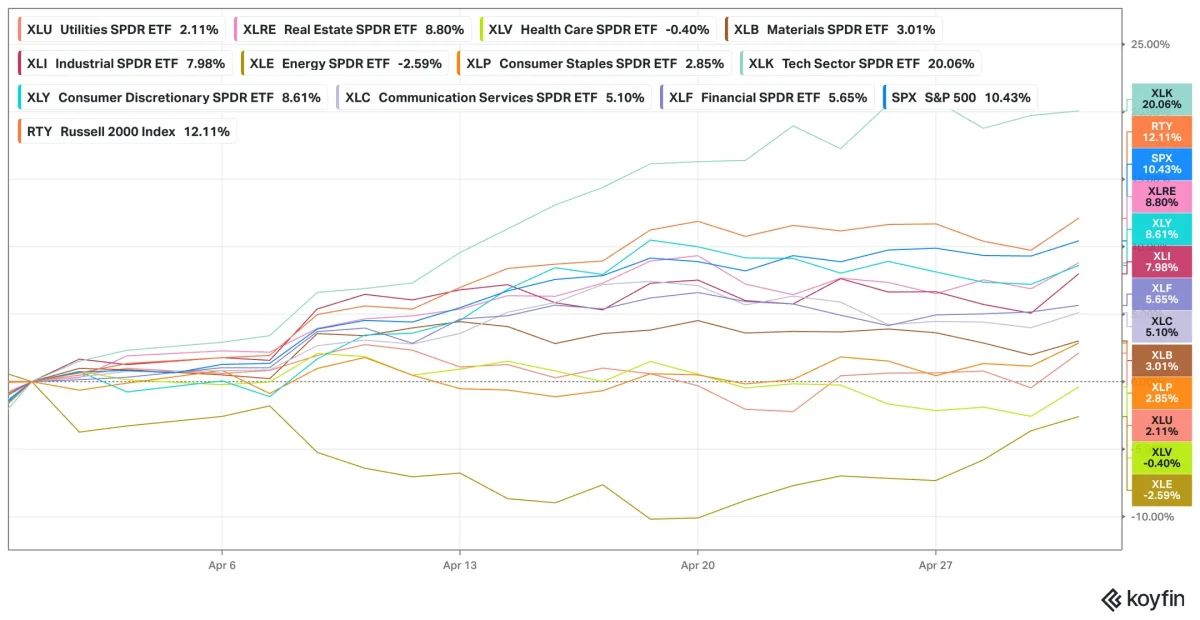
Task: Click XLP Consumer Staples SPDR ETF legend
Action: click(595, 63)
